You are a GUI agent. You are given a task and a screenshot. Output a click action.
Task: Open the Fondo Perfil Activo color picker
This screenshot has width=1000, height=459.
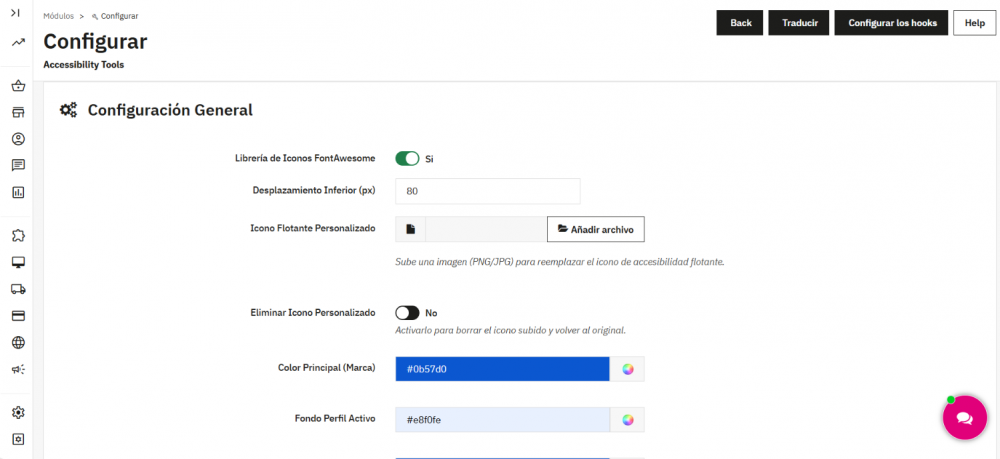click(x=628, y=420)
